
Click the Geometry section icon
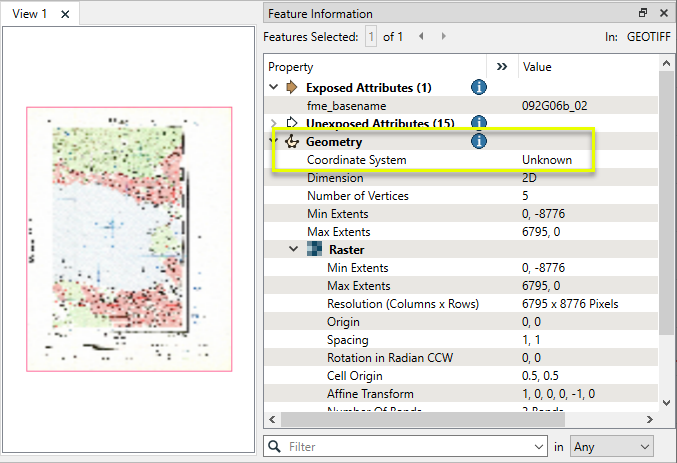click(x=292, y=142)
